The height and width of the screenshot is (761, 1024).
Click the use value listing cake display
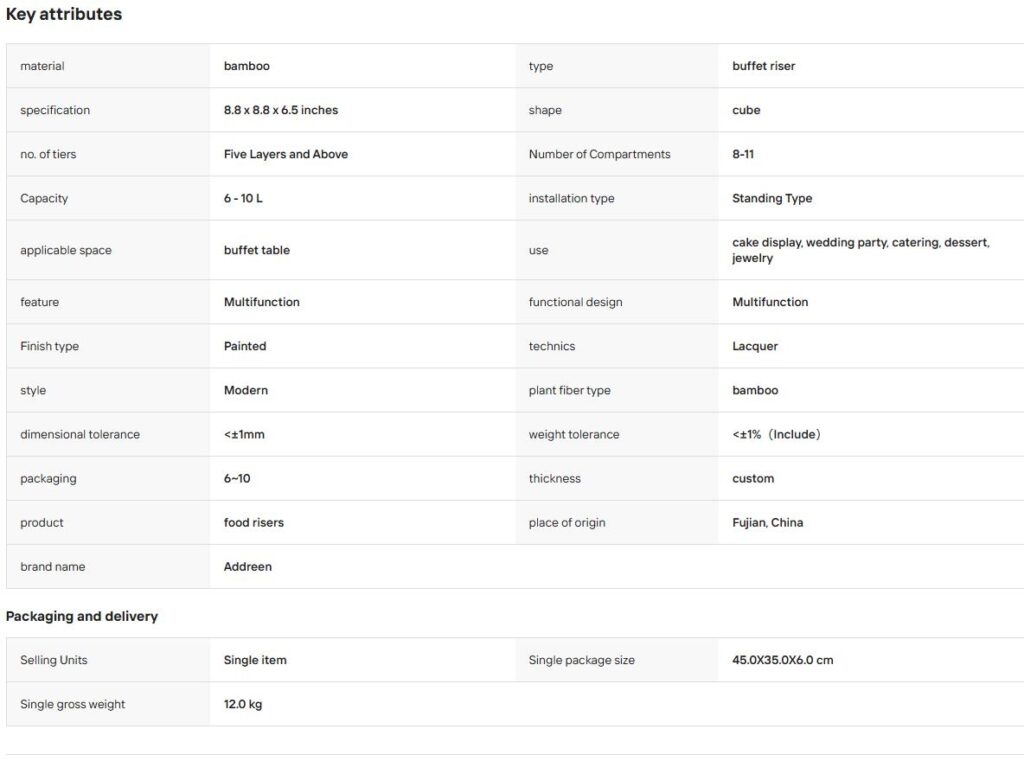click(861, 250)
